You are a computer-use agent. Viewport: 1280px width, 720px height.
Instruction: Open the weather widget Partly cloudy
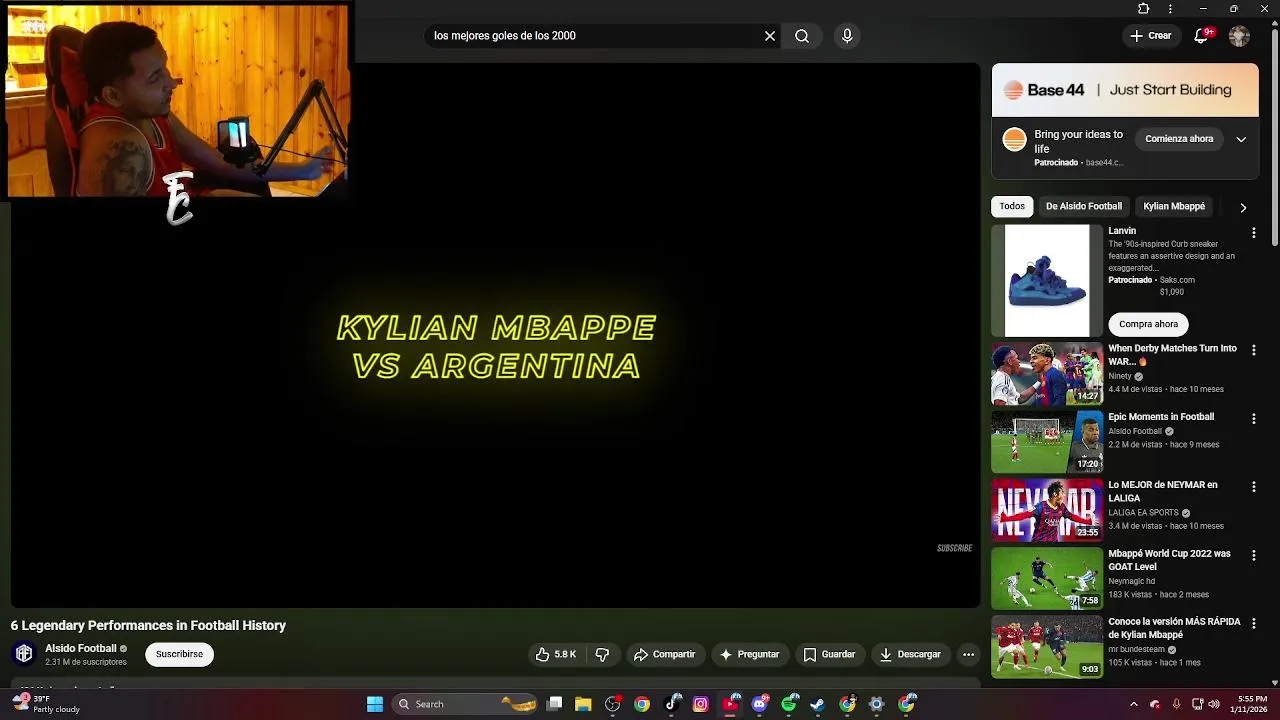pyautogui.click(x=46, y=704)
